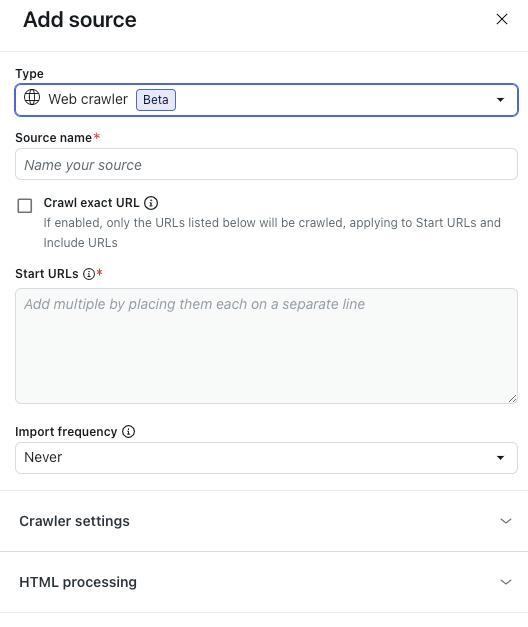Expand the HTML processing section

264,582
